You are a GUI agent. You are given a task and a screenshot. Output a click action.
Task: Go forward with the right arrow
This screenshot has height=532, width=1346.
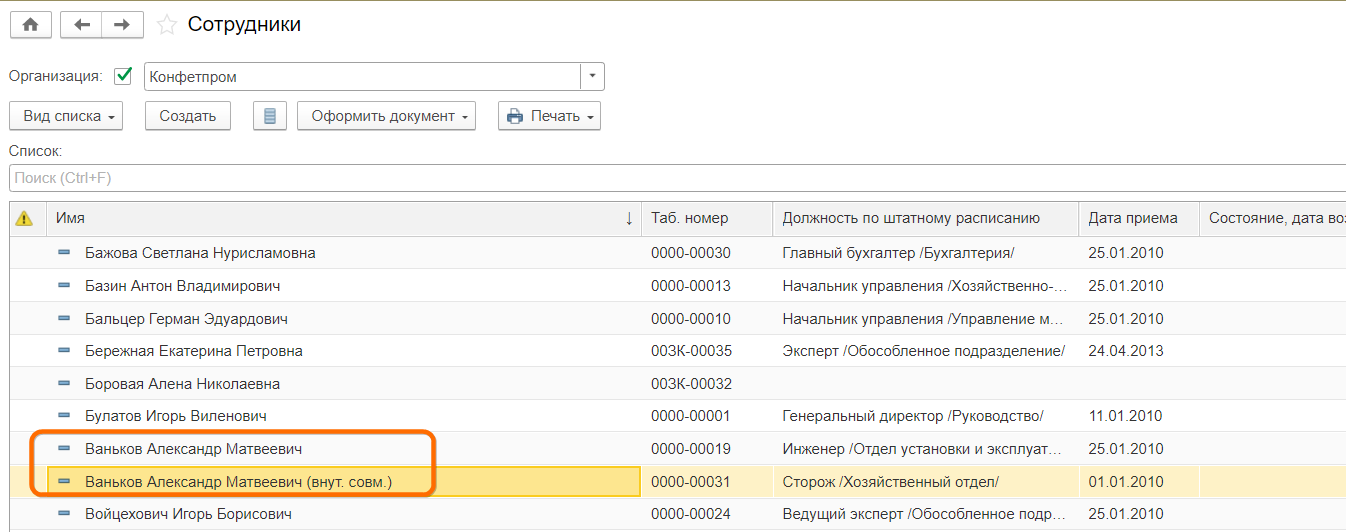pyautogui.click(x=122, y=25)
